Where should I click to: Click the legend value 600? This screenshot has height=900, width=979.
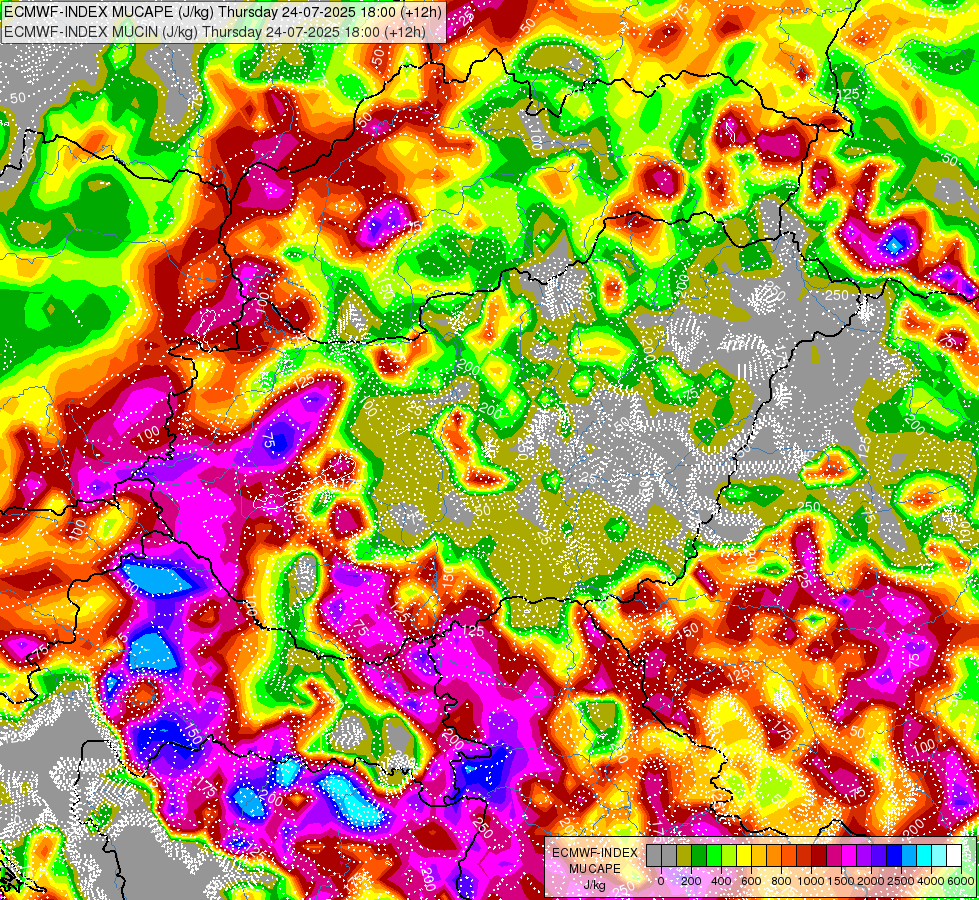[751, 881]
